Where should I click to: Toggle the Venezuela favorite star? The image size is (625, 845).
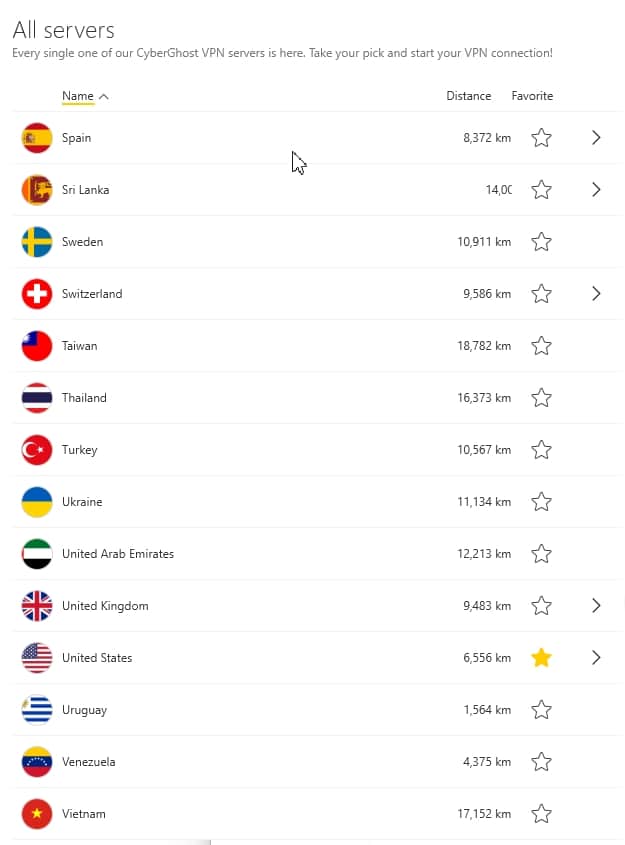tap(541, 761)
